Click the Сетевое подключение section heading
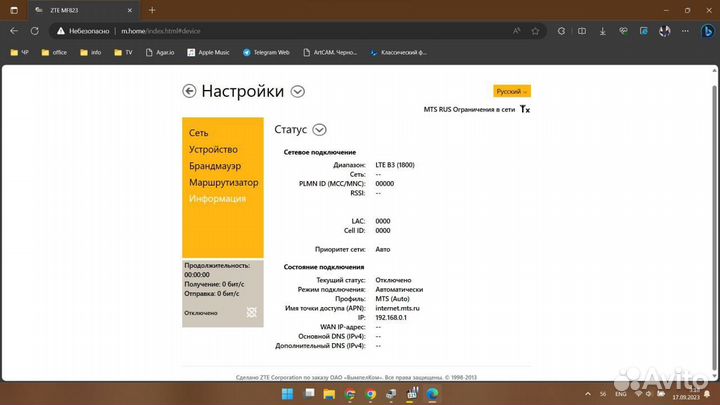 tap(320, 152)
